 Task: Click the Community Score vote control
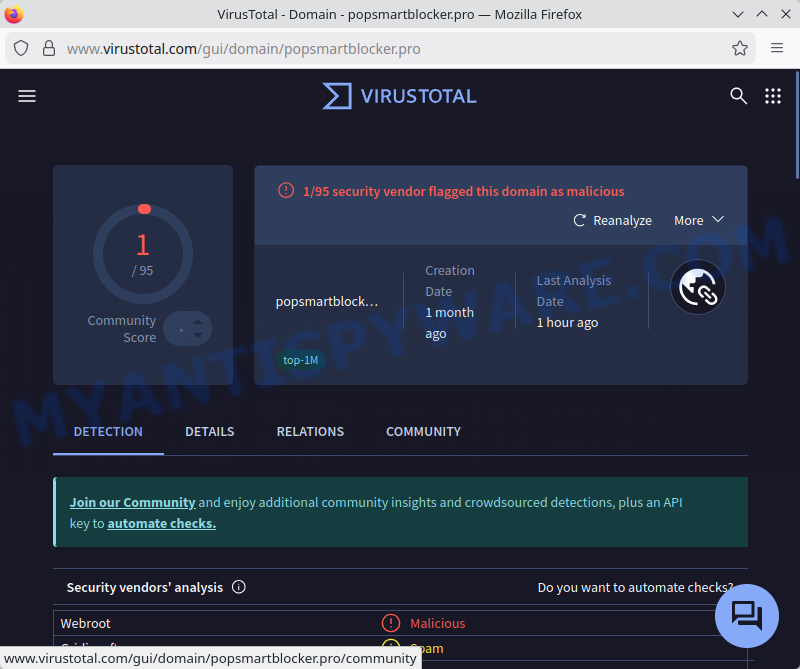pos(188,329)
